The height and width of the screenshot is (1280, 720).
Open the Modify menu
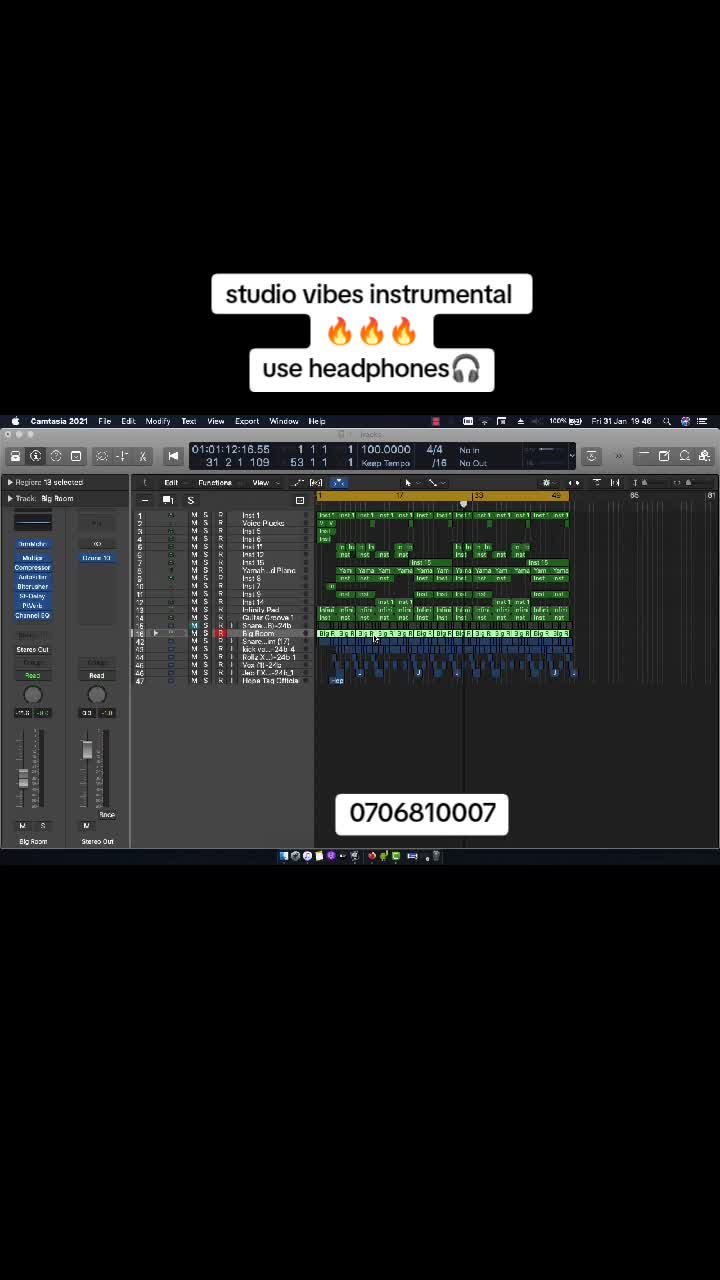[x=158, y=421]
